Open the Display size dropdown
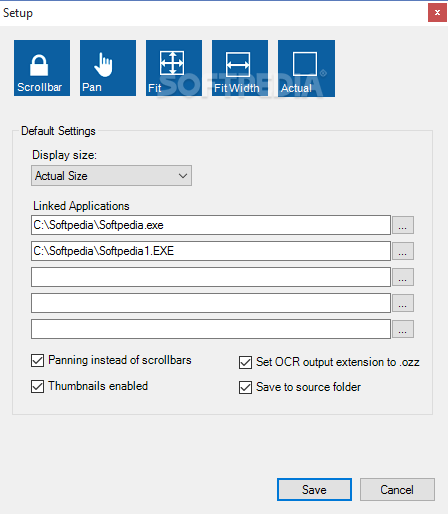Image resolution: width=448 pixels, height=514 pixels. point(111,176)
